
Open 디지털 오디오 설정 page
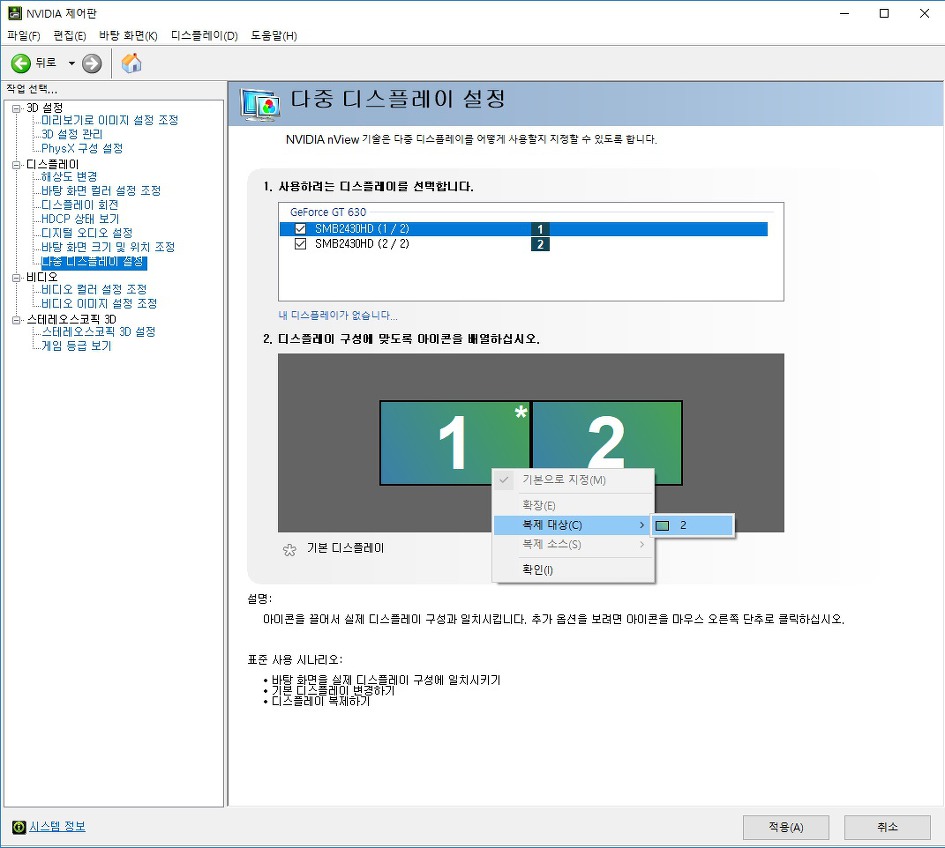tap(87, 233)
